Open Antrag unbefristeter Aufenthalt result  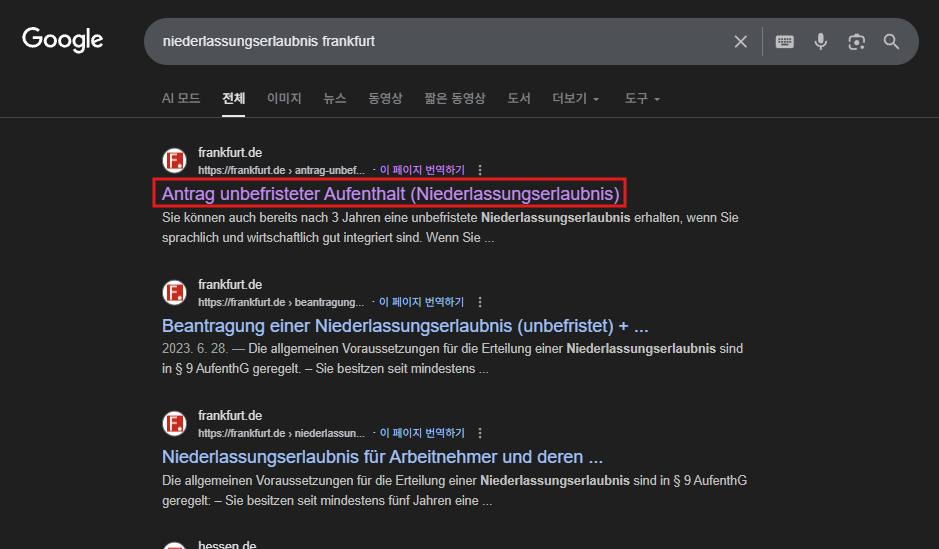click(390, 193)
